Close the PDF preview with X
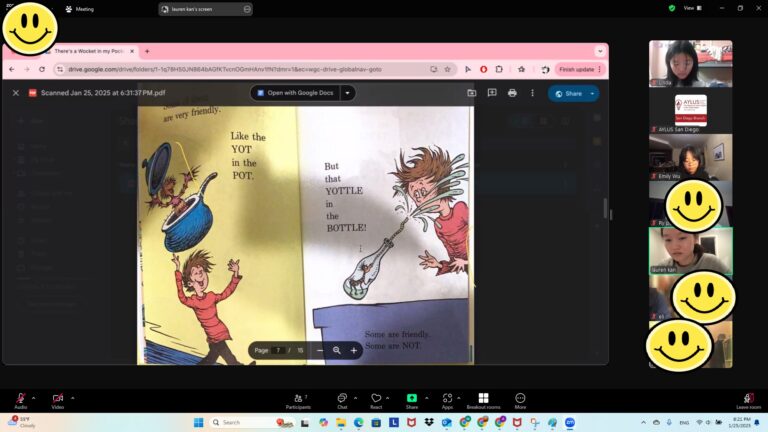Screen dimensions: 768x432 pos(16,93)
